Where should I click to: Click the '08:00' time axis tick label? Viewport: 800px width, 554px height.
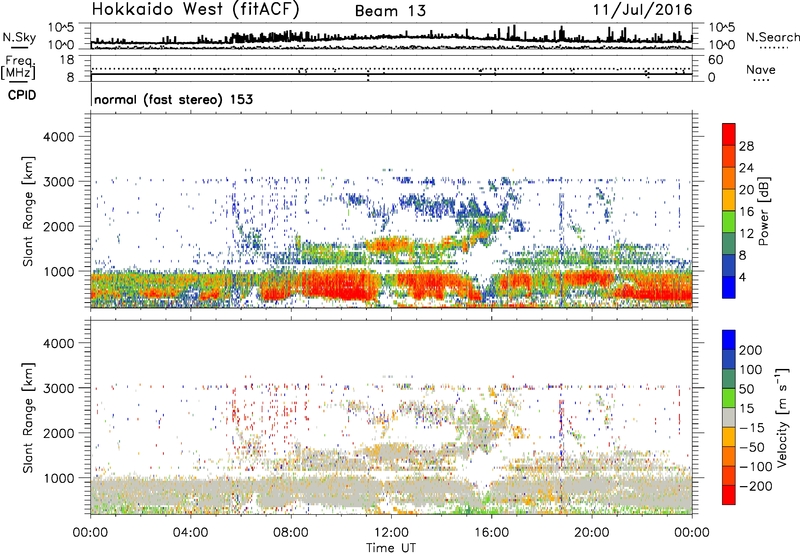pyautogui.click(x=290, y=533)
